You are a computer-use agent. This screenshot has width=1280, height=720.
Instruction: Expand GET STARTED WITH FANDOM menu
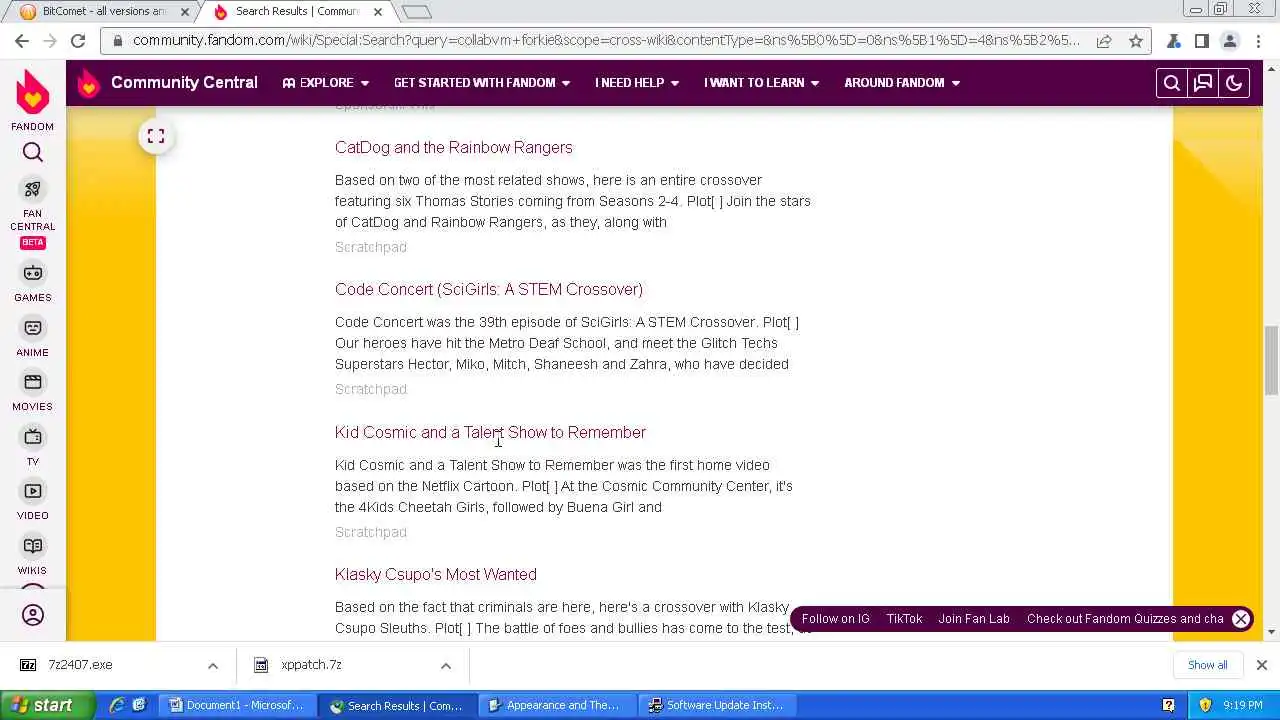coord(482,83)
